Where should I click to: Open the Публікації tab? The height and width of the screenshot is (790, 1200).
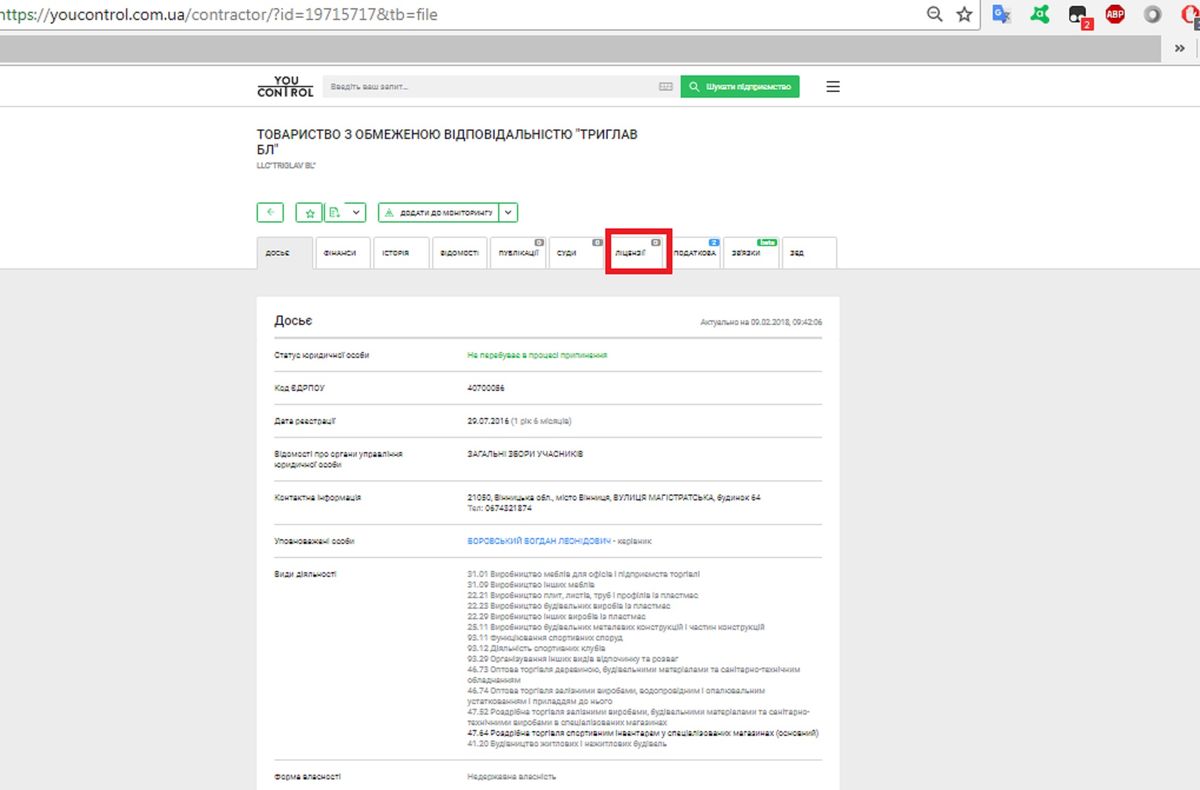click(518, 253)
